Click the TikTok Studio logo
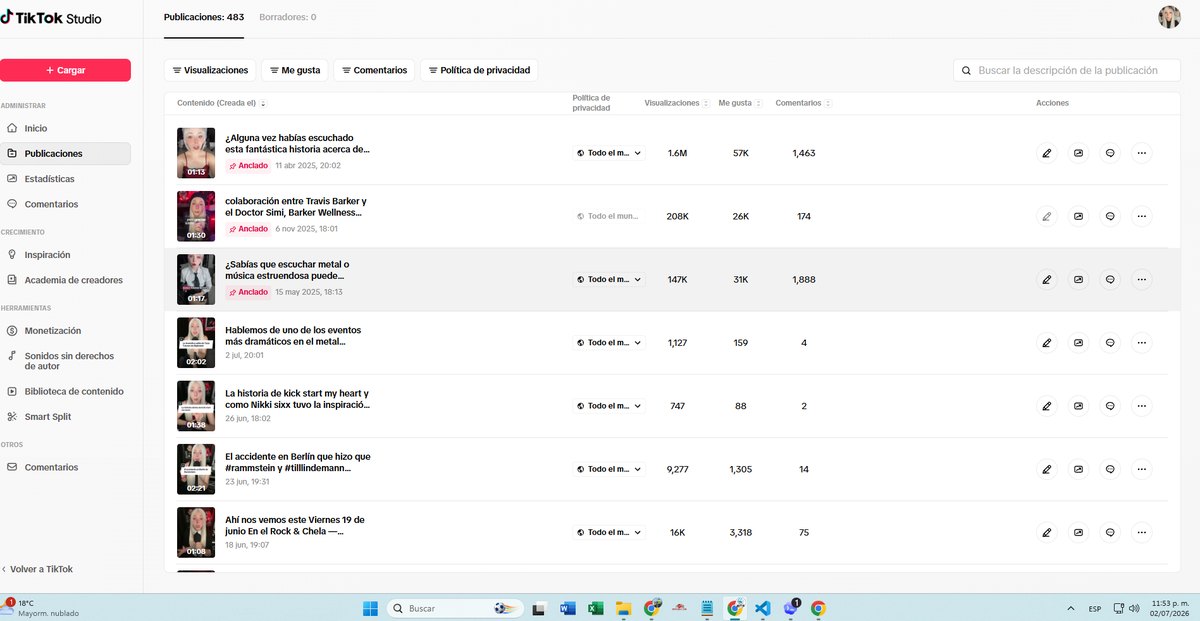 point(51,18)
